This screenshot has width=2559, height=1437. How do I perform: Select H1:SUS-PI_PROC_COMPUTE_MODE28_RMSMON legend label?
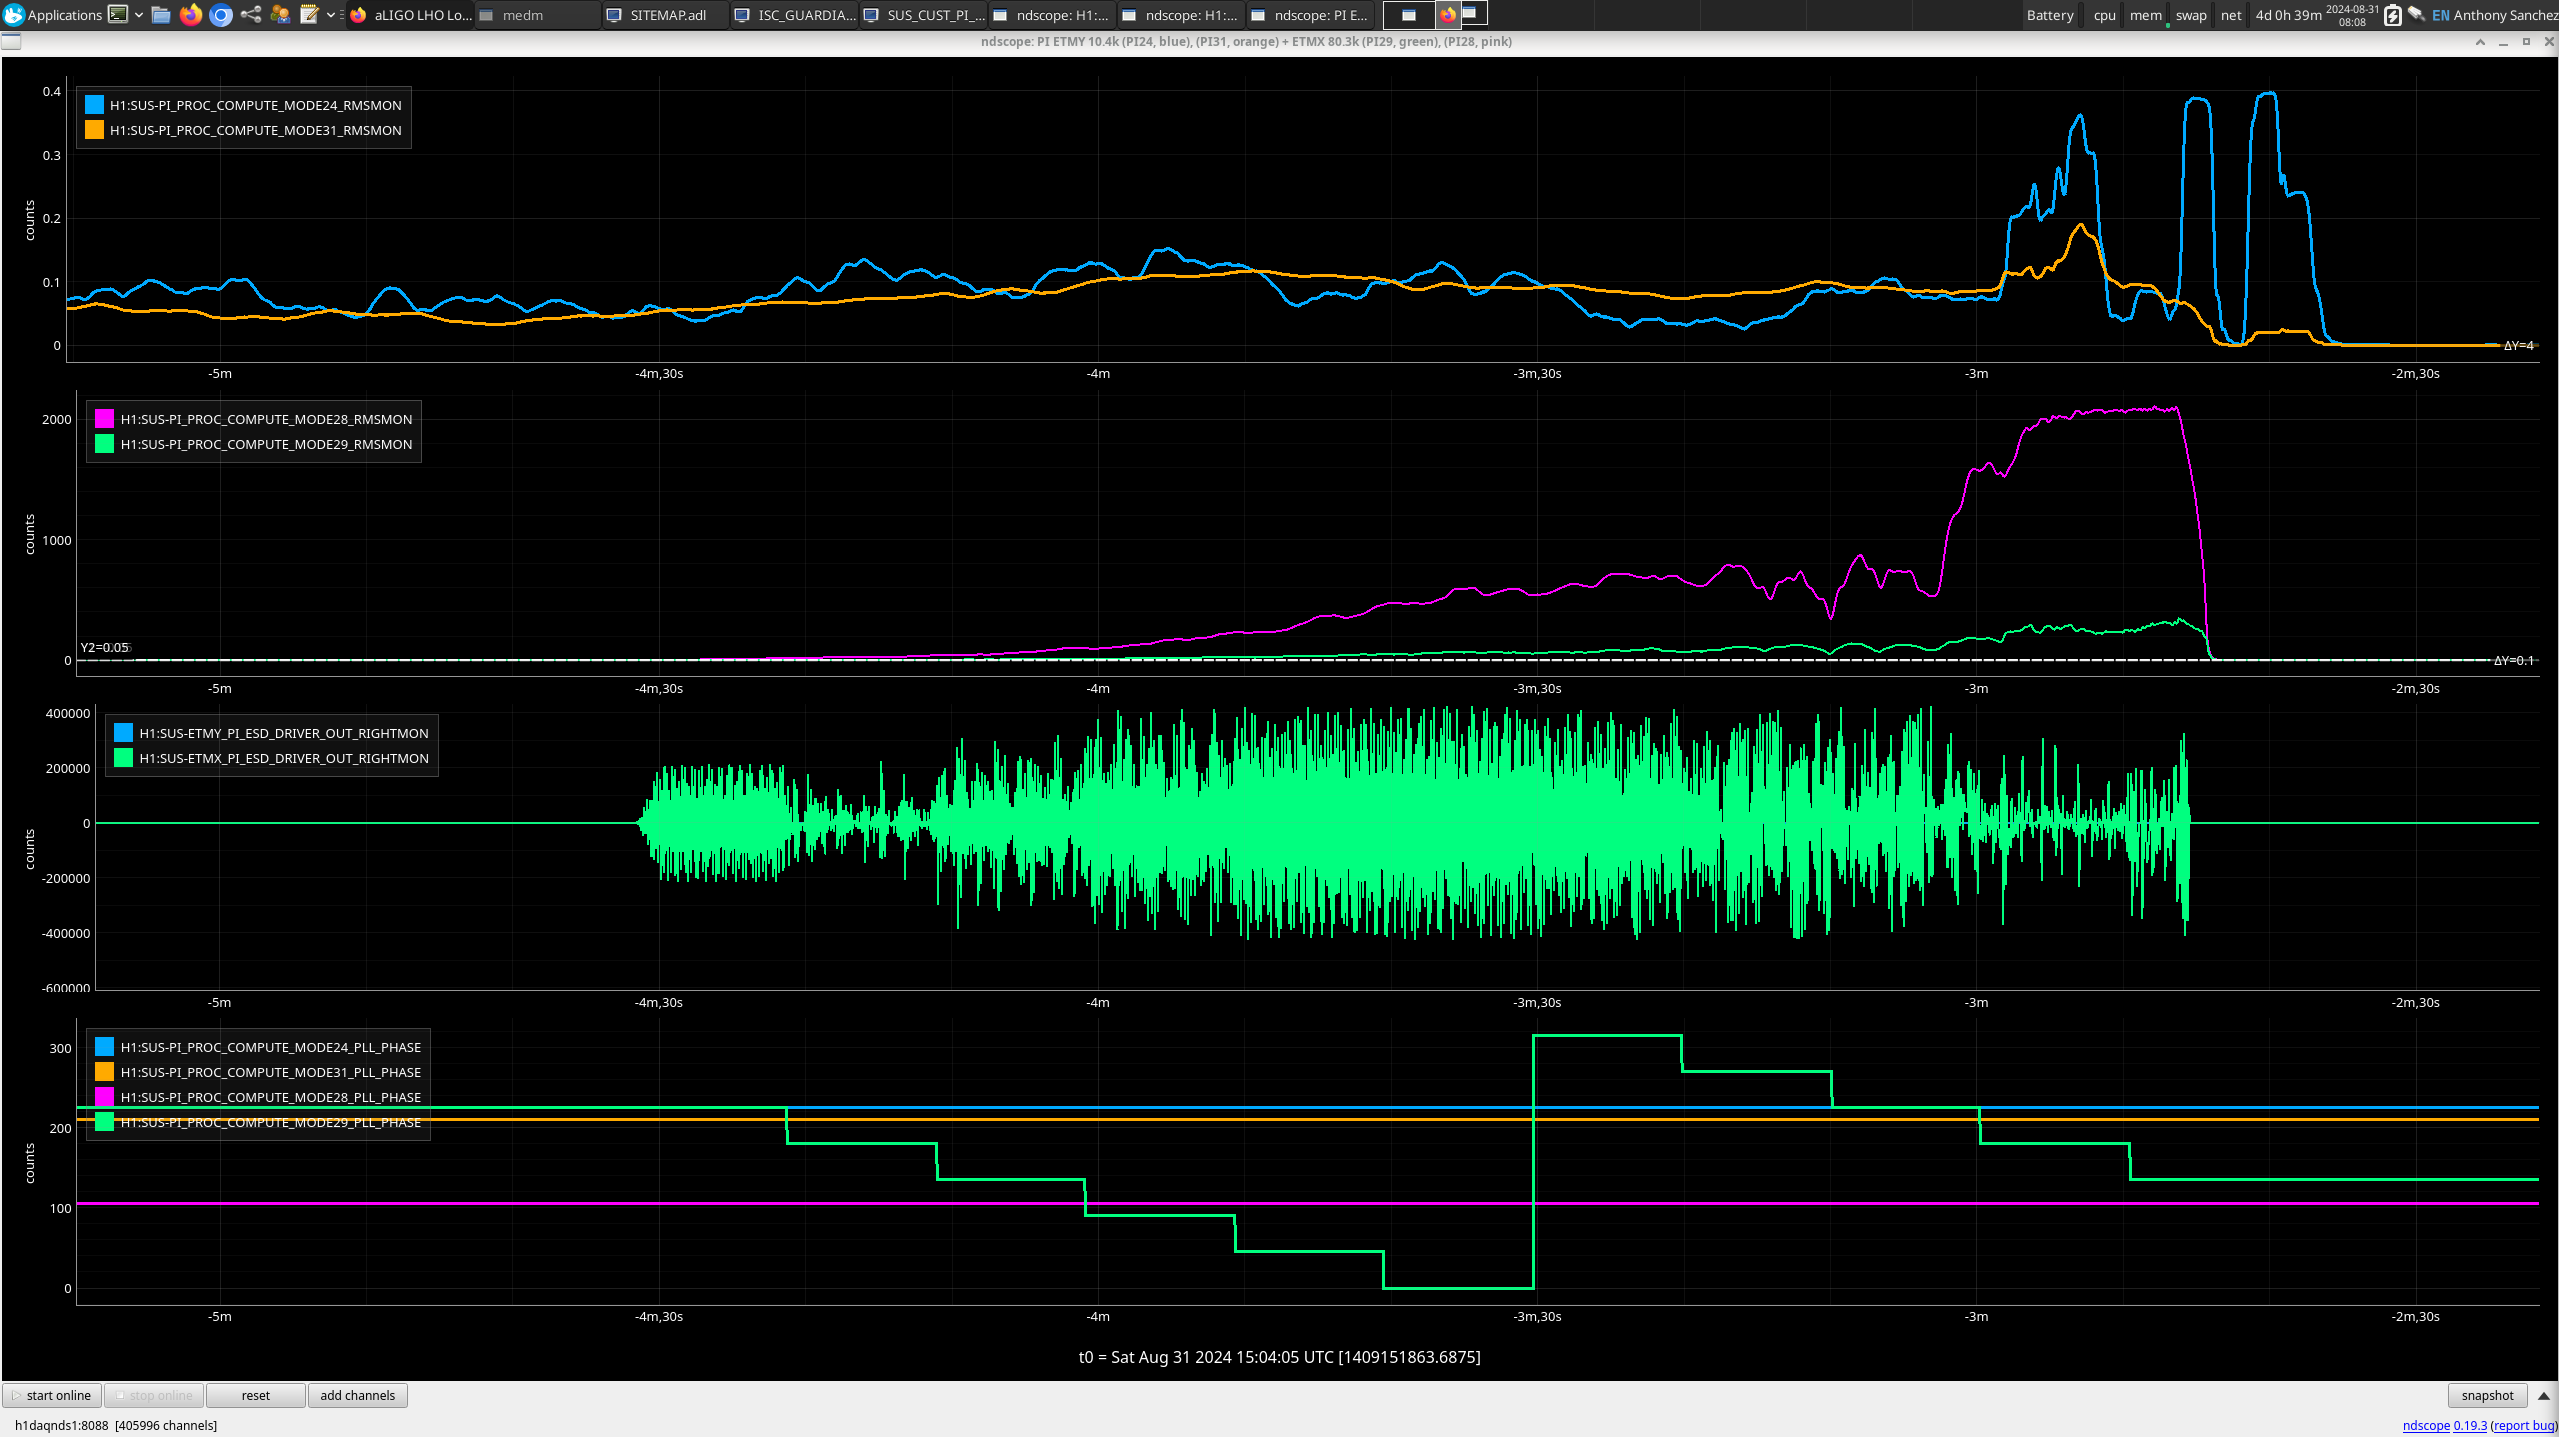click(x=266, y=419)
